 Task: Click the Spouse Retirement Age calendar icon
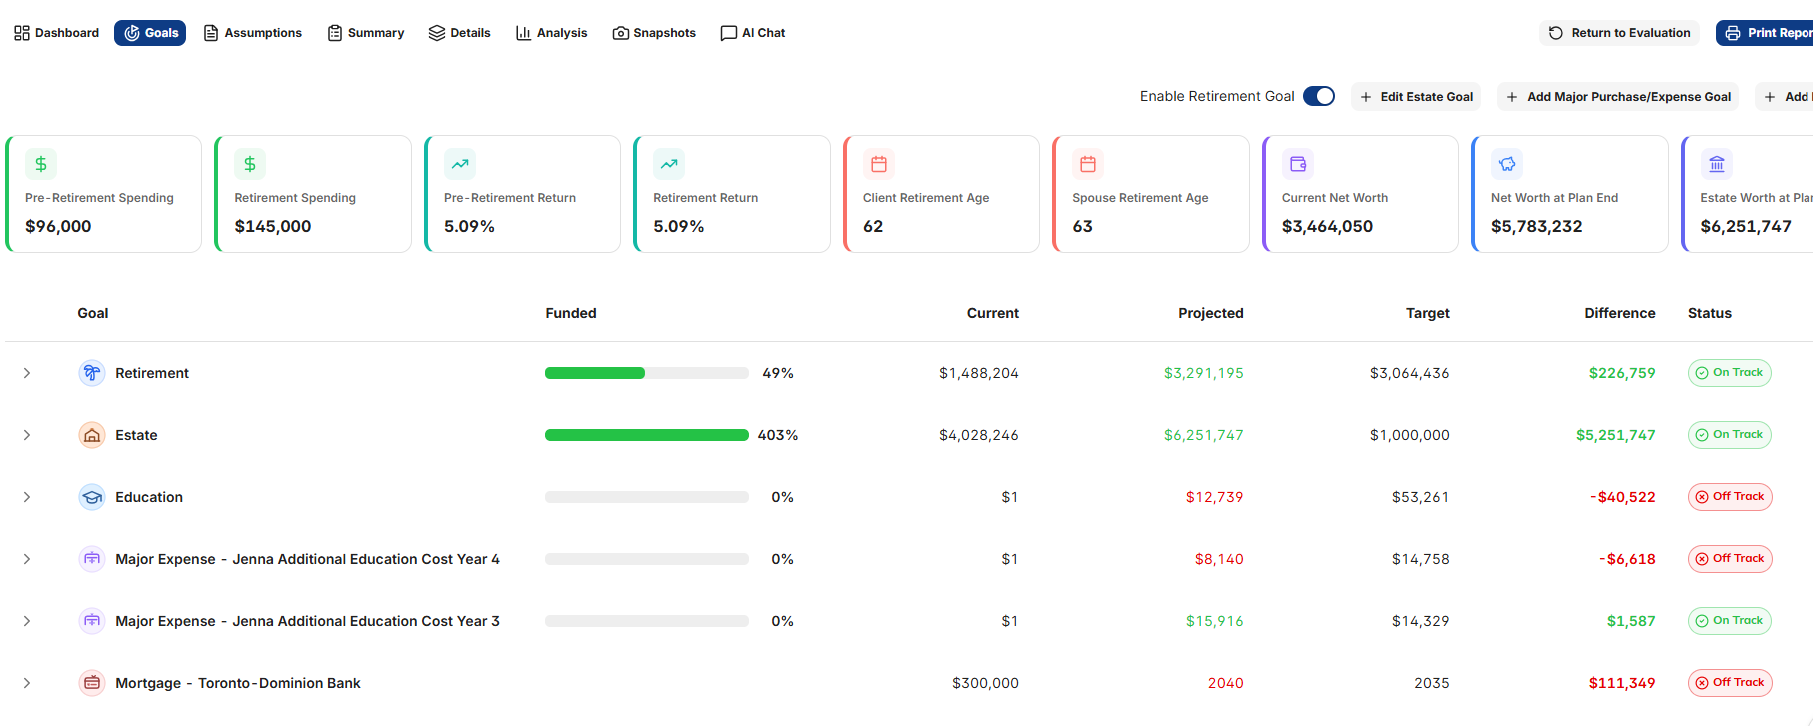(x=1088, y=164)
